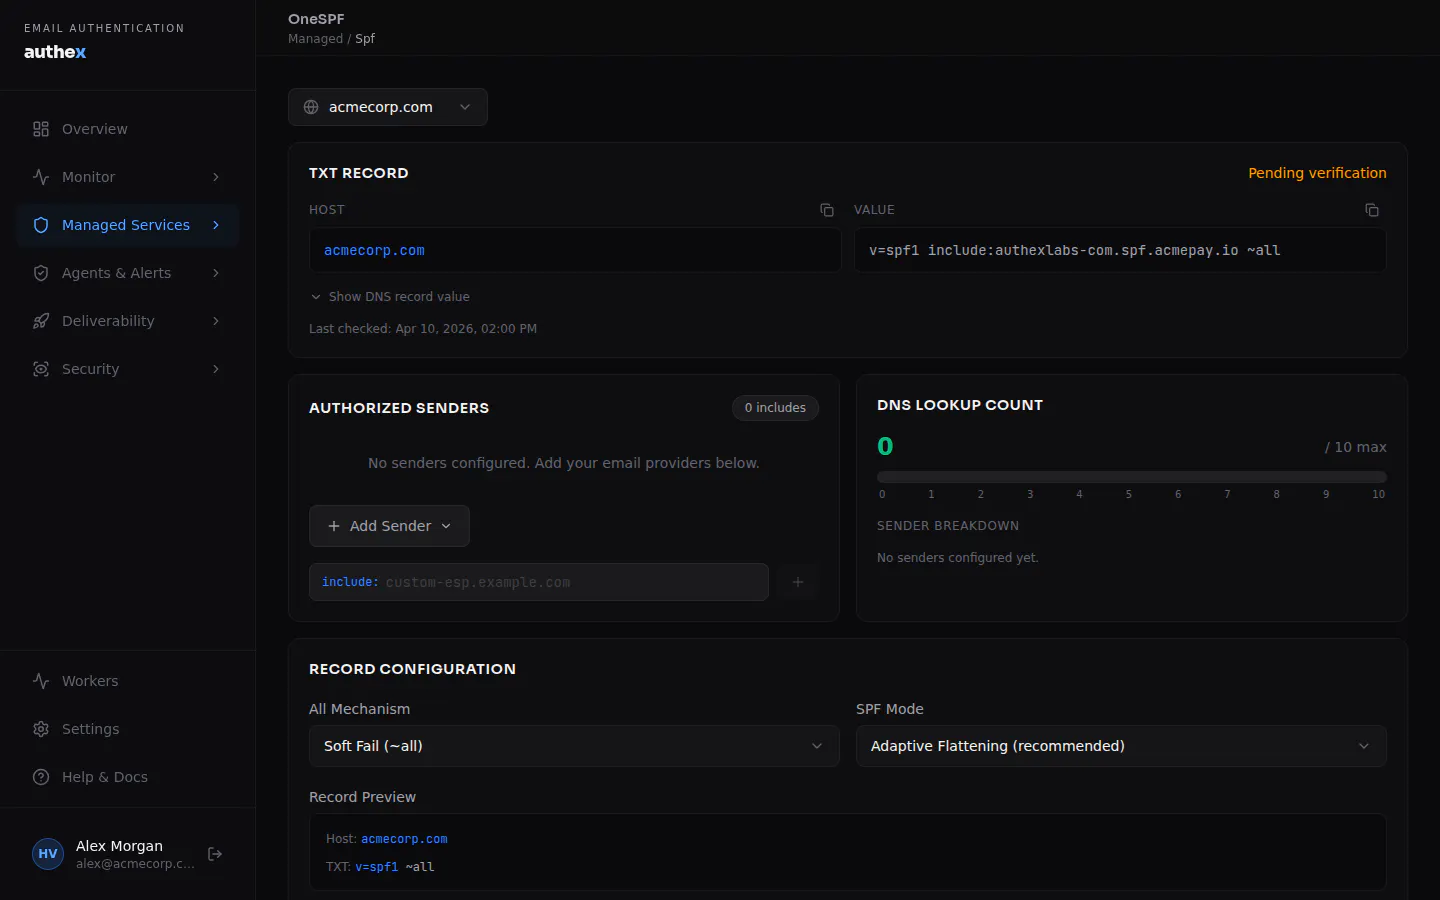Expand the Deliverability submenu chevron
The height and width of the screenshot is (900, 1440).
(x=216, y=321)
